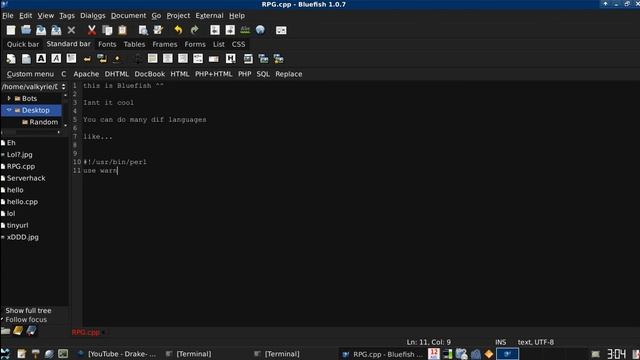The height and width of the screenshot is (360, 640).
Task: Switch to the RPG.cpp document tab
Action: (x=86, y=332)
